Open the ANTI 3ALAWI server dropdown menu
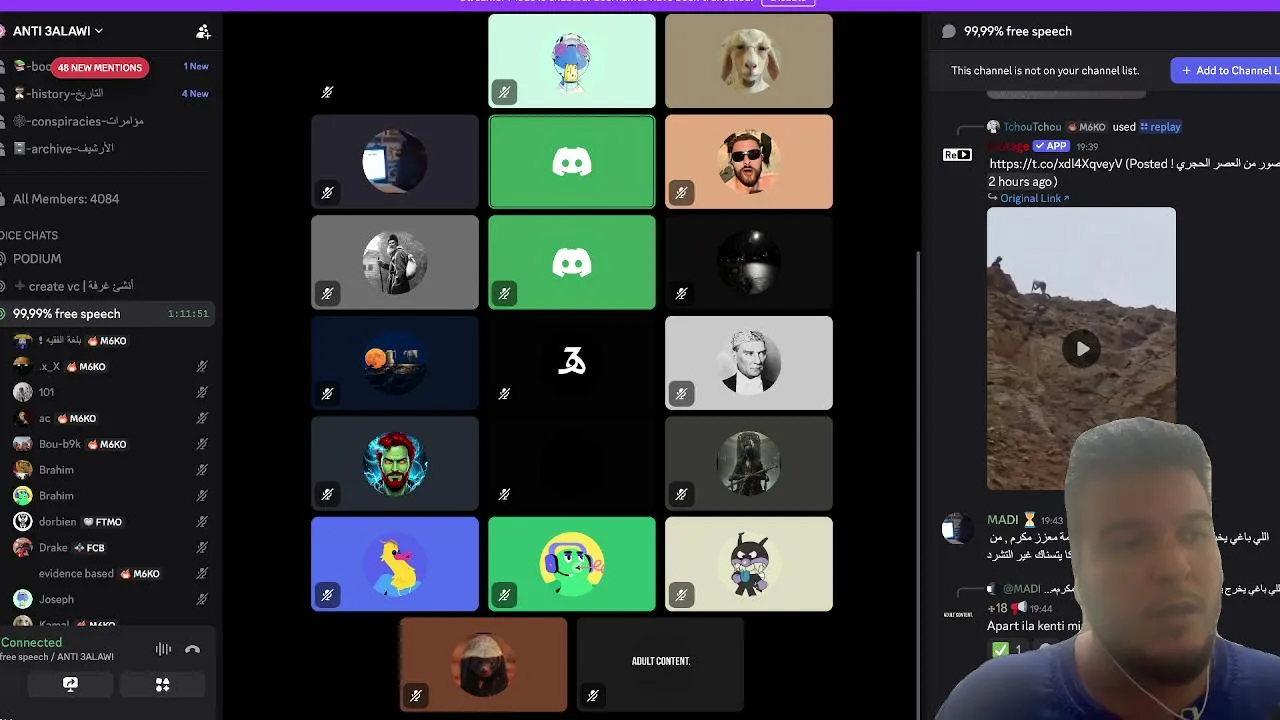Viewport: 1280px width, 720px height. tap(57, 31)
